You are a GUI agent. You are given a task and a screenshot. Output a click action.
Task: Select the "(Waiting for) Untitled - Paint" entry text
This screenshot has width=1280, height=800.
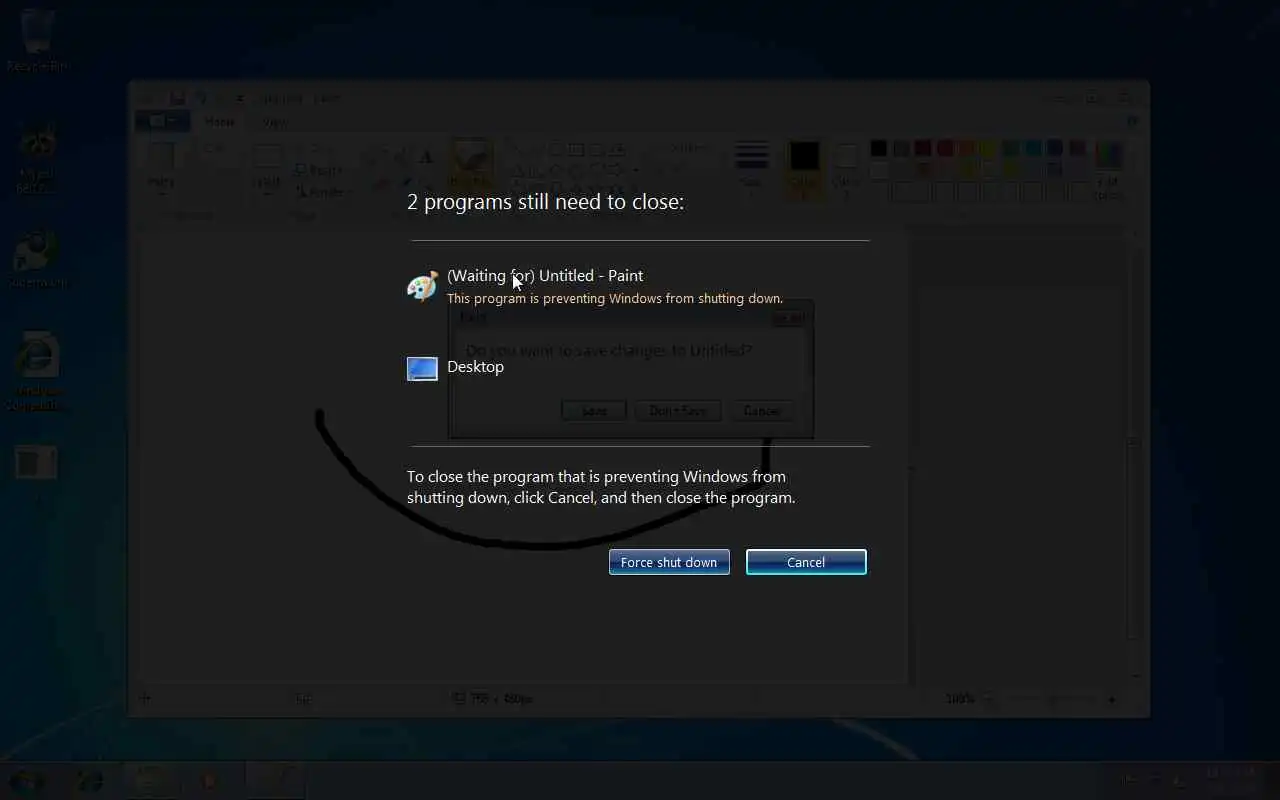(545, 275)
